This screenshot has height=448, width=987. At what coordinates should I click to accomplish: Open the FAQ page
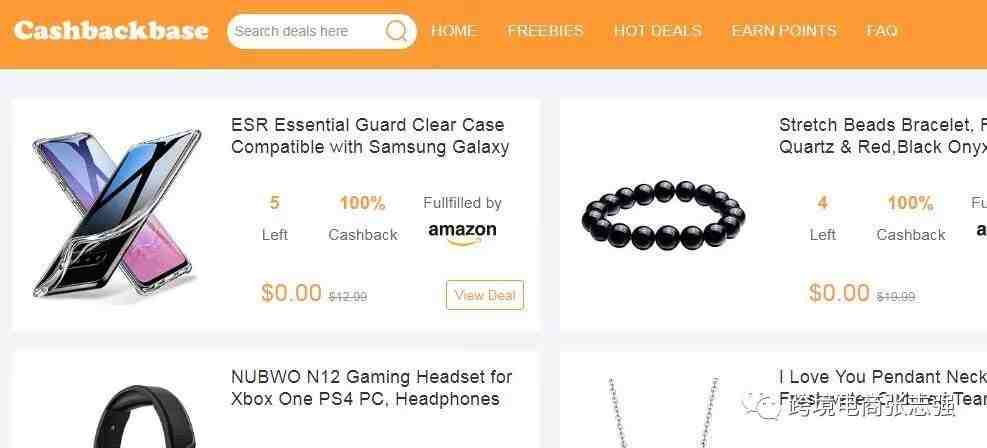click(882, 30)
